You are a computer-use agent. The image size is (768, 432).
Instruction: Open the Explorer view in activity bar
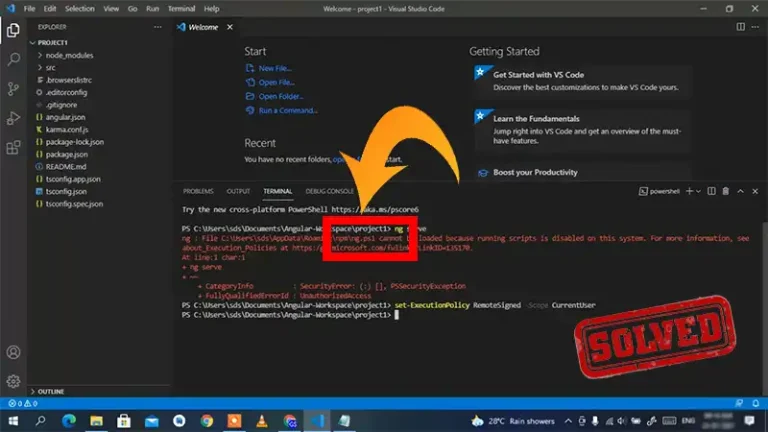pyautogui.click(x=13, y=30)
